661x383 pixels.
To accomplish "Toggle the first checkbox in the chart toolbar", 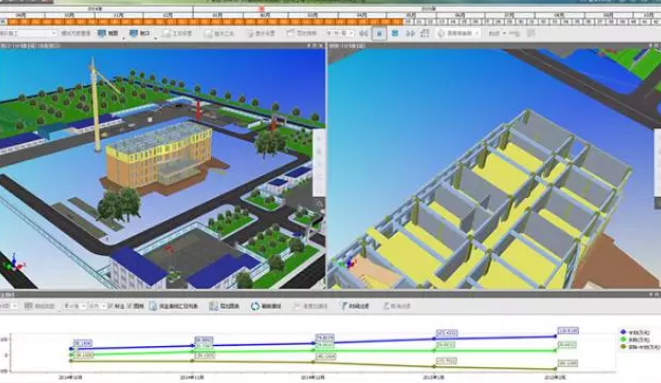I will tap(110, 306).
